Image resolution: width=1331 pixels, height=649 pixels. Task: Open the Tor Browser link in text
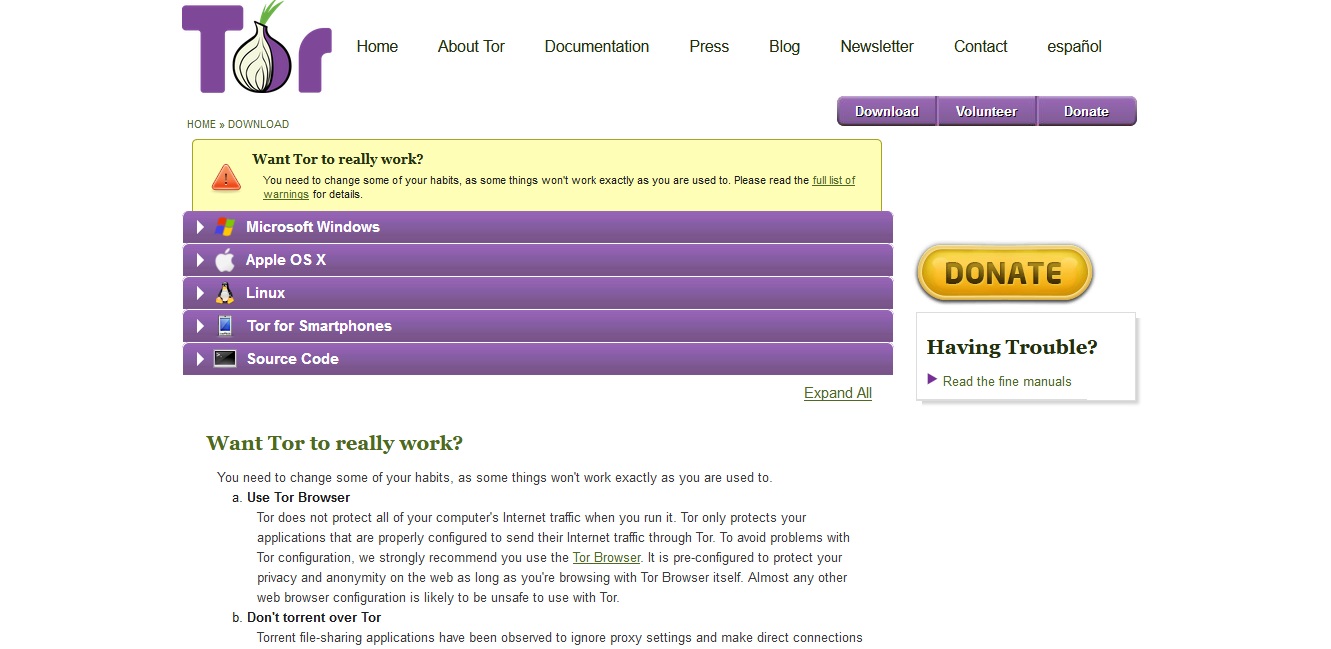pos(607,558)
